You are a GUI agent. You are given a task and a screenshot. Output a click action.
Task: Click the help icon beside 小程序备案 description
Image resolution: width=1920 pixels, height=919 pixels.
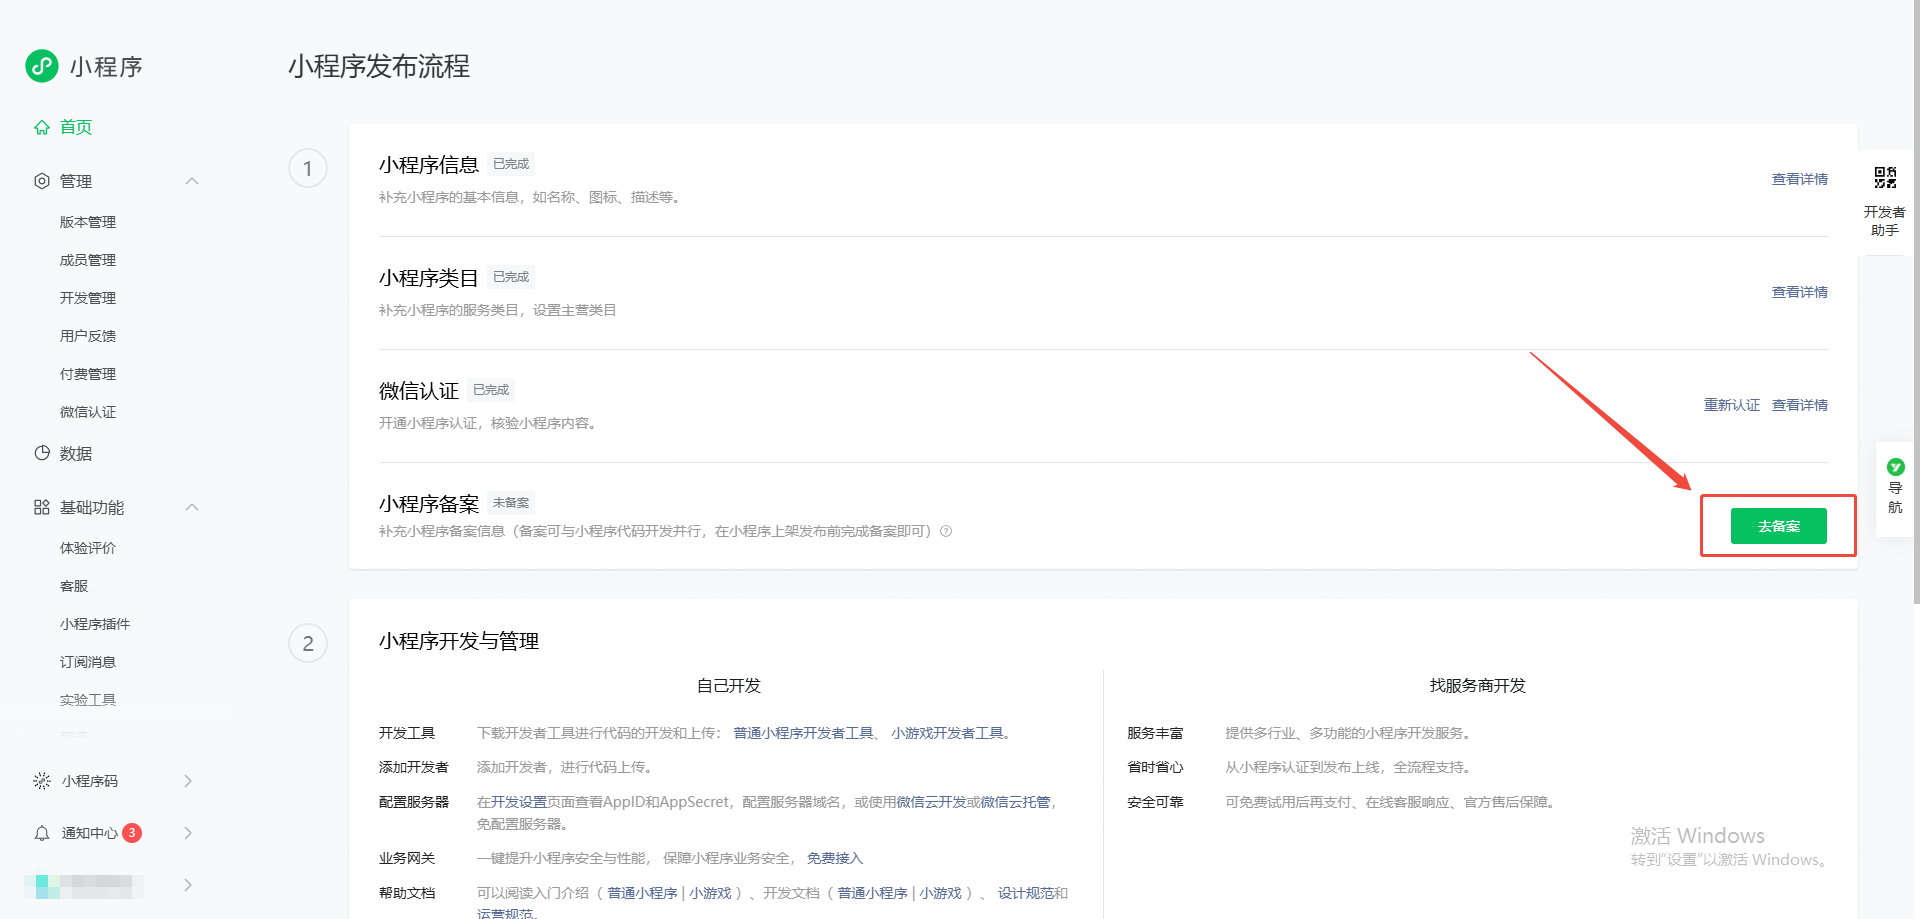point(946,531)
